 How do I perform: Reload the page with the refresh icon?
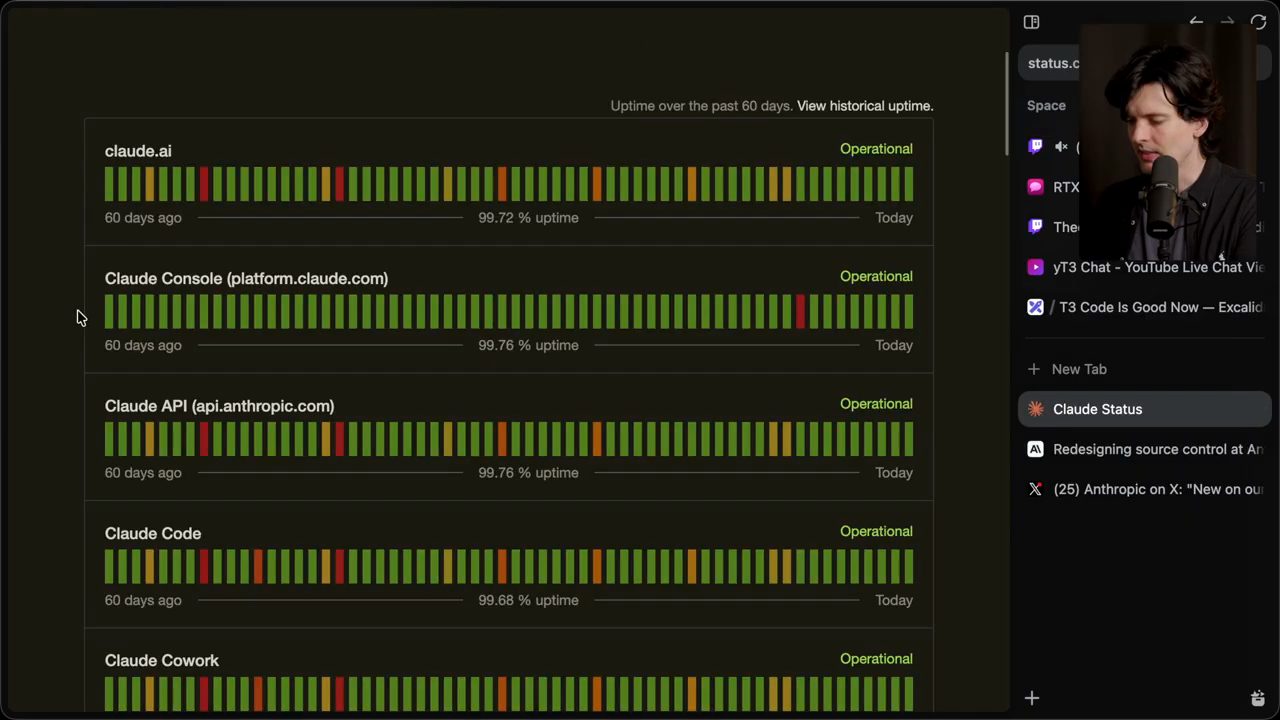click(1258, 22)
